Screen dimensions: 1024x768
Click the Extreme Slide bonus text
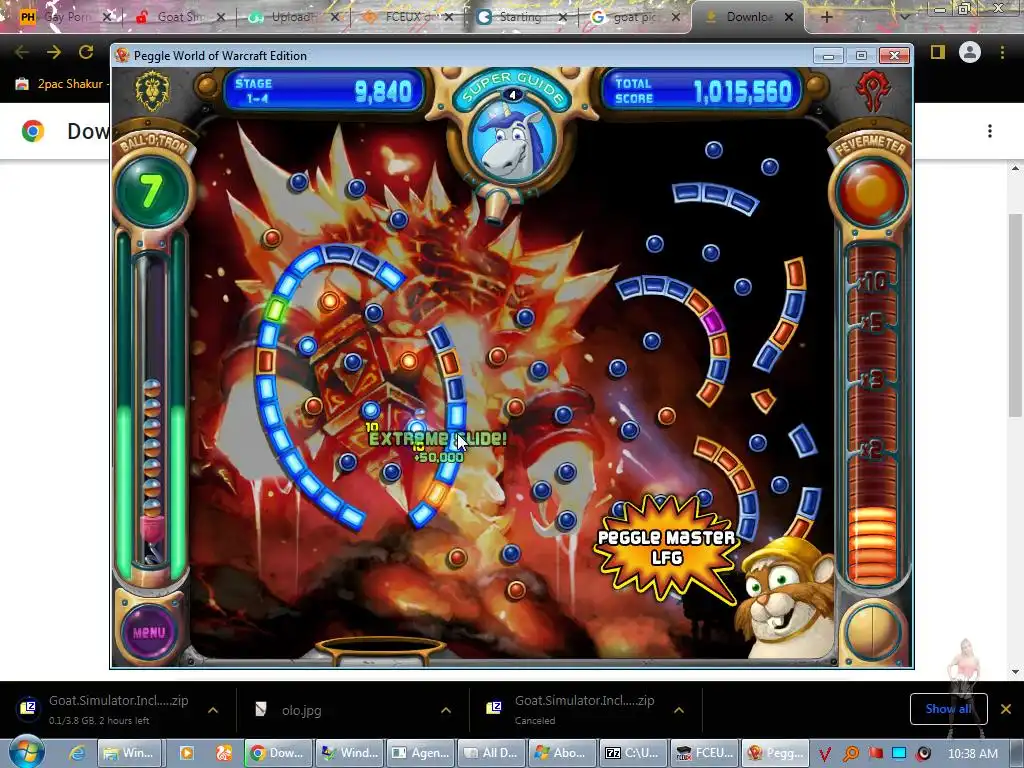coord(438,439)
